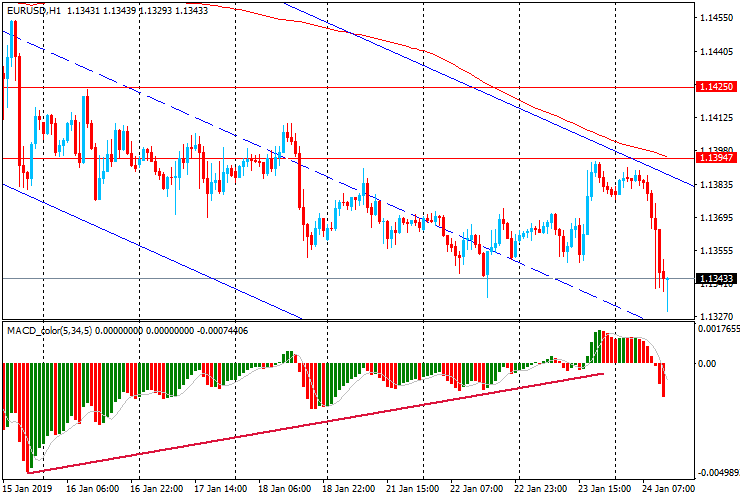The image size is (740, 500).
Task: Click the 16 Jan 06:00 time label
Action: pyautogui.click(x=92, y=488)
